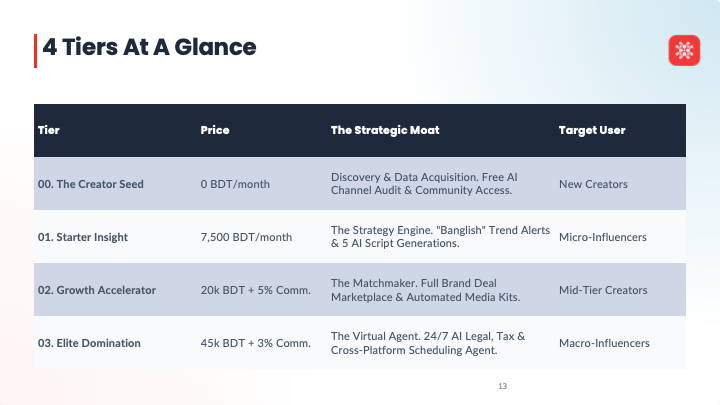Select the "45k BDT + 3% Comm." cell
Image resolution: width=720 pixels, height=405 pixels.
click(x=254, y=343)
